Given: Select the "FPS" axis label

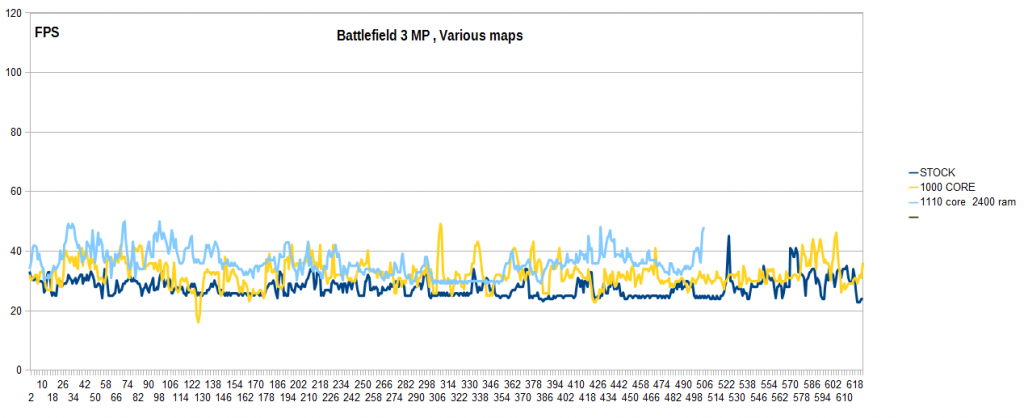Looking at the screenshot, I should coord(47,32).
